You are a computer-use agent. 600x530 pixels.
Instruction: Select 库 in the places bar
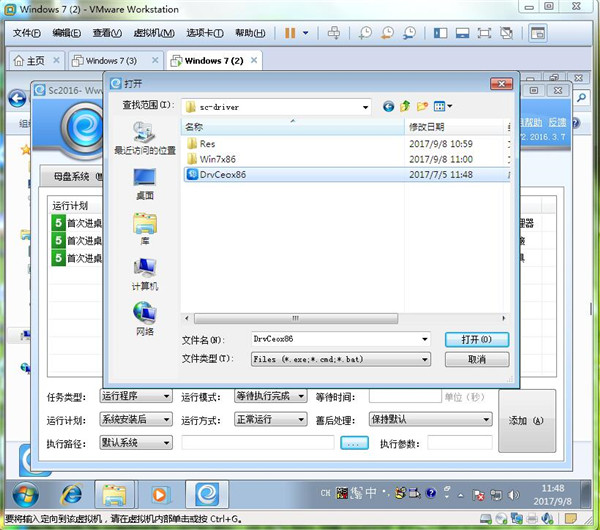click(145, 229)
